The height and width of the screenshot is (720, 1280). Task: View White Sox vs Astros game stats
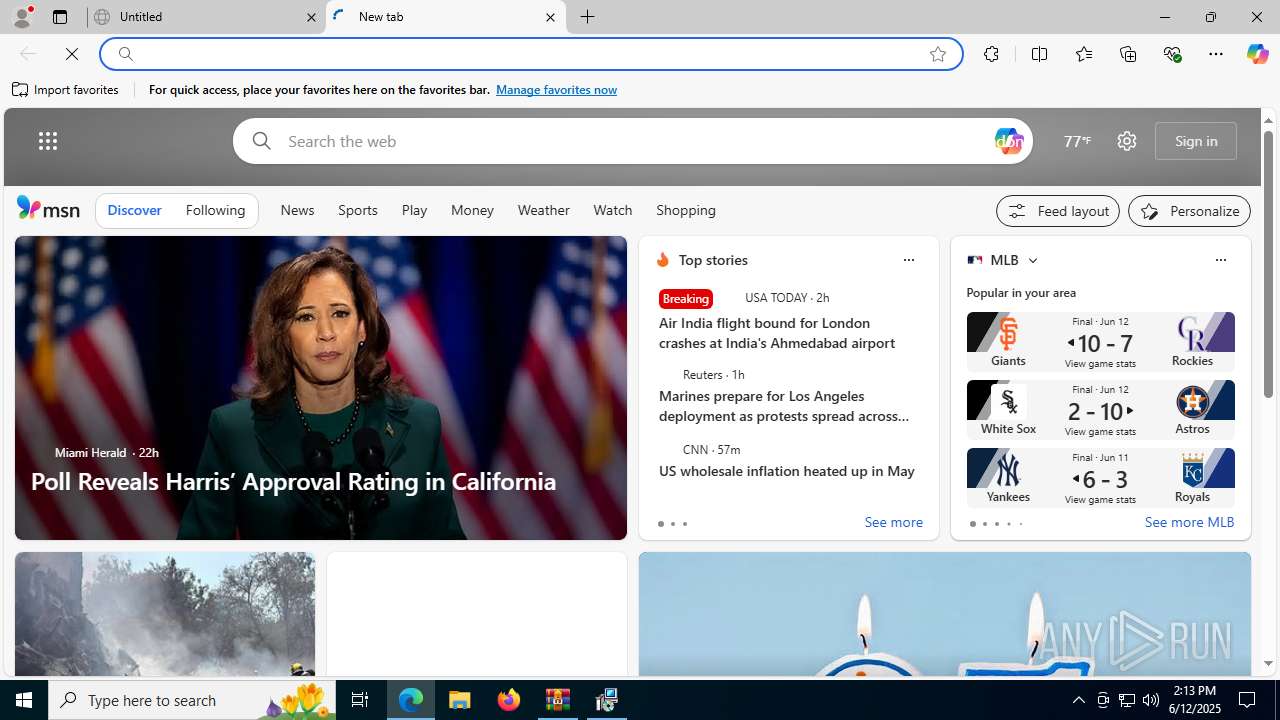[x=1100, y=409]
